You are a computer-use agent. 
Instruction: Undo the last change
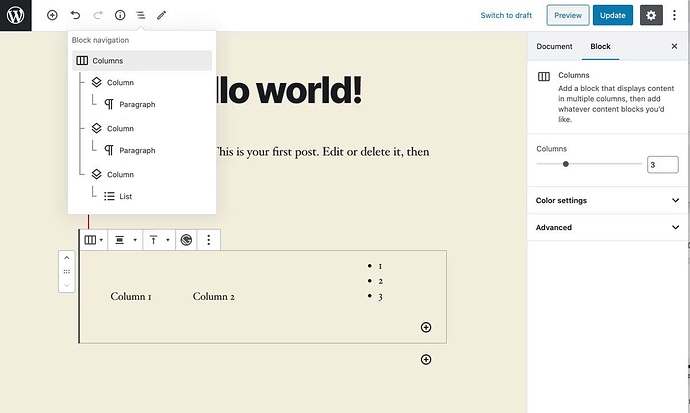click(75, 16)
